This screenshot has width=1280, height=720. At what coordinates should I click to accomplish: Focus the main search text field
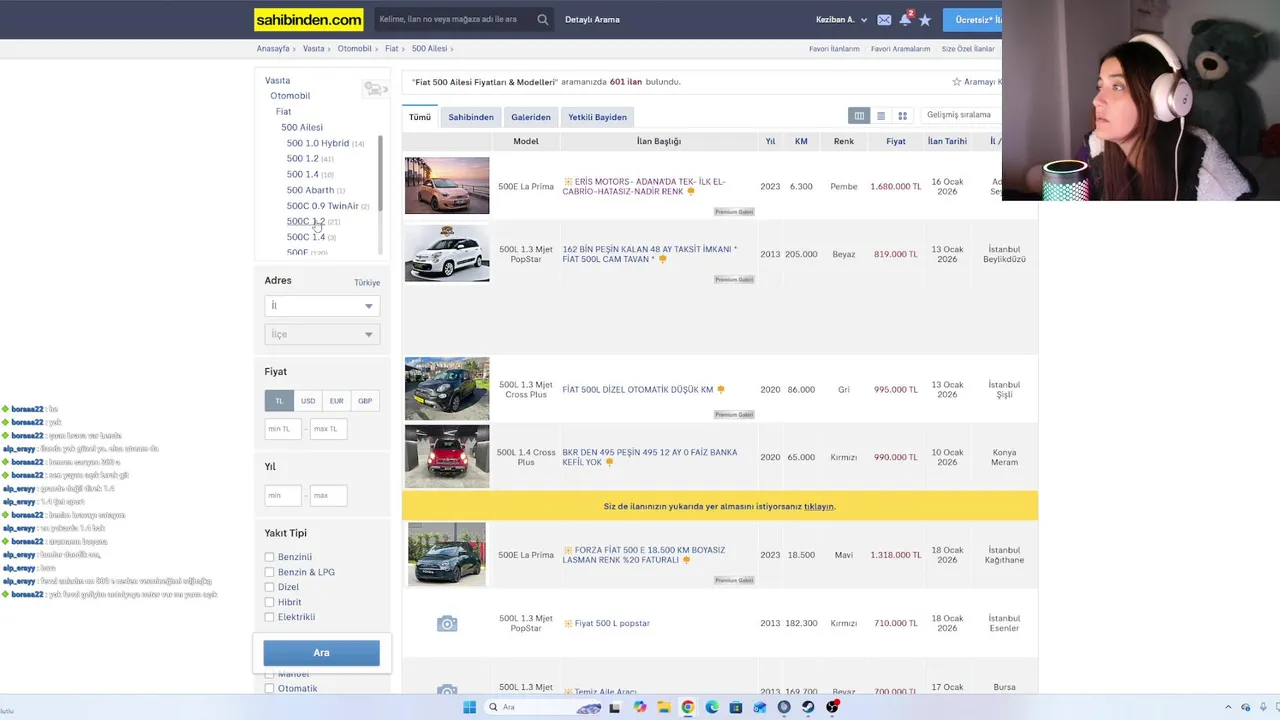coord(455,19)
